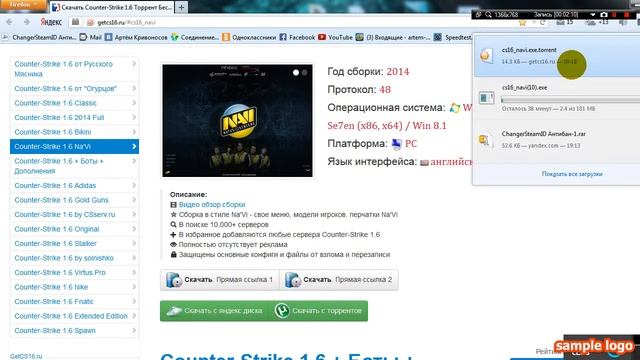The height and width of the screenshot is (360, 640).
Task: Open the Speedtest bookmark
Action: (453, 38)
